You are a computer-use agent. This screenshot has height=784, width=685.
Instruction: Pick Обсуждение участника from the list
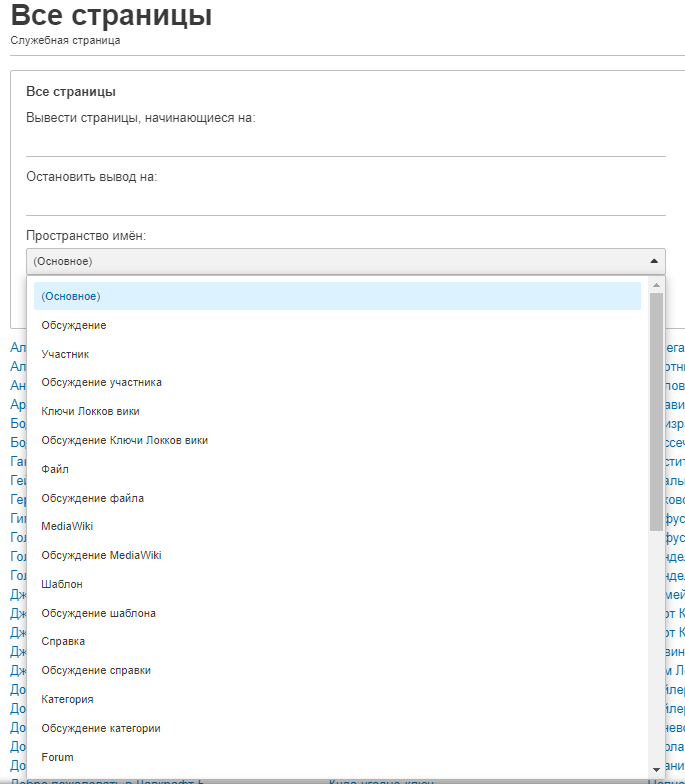pos(337,382)
